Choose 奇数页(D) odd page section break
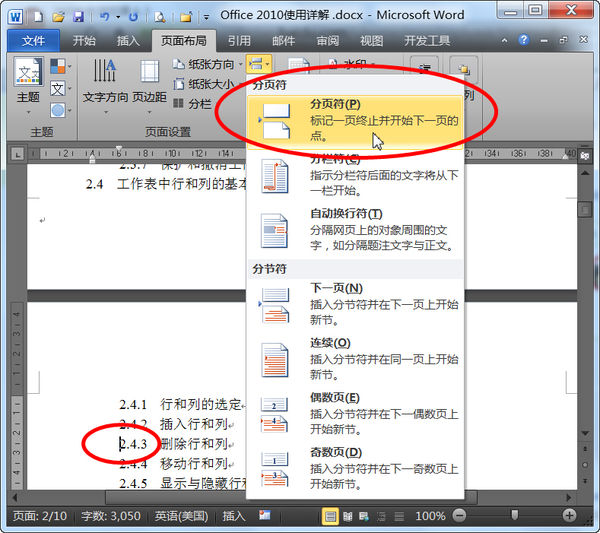This screenshot has height=533, width=600. 355,469
